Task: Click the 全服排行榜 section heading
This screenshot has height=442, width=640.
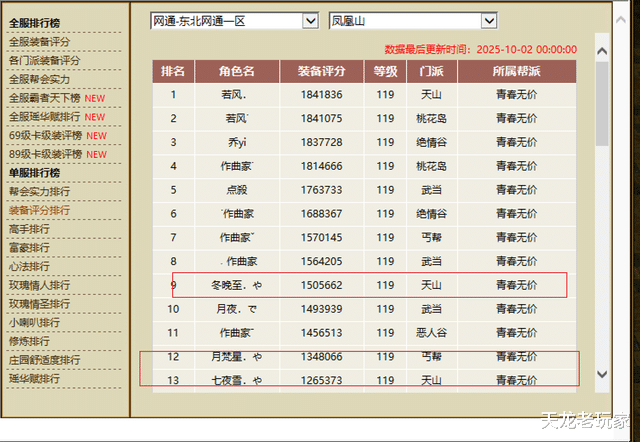Action: coord(35,23)
